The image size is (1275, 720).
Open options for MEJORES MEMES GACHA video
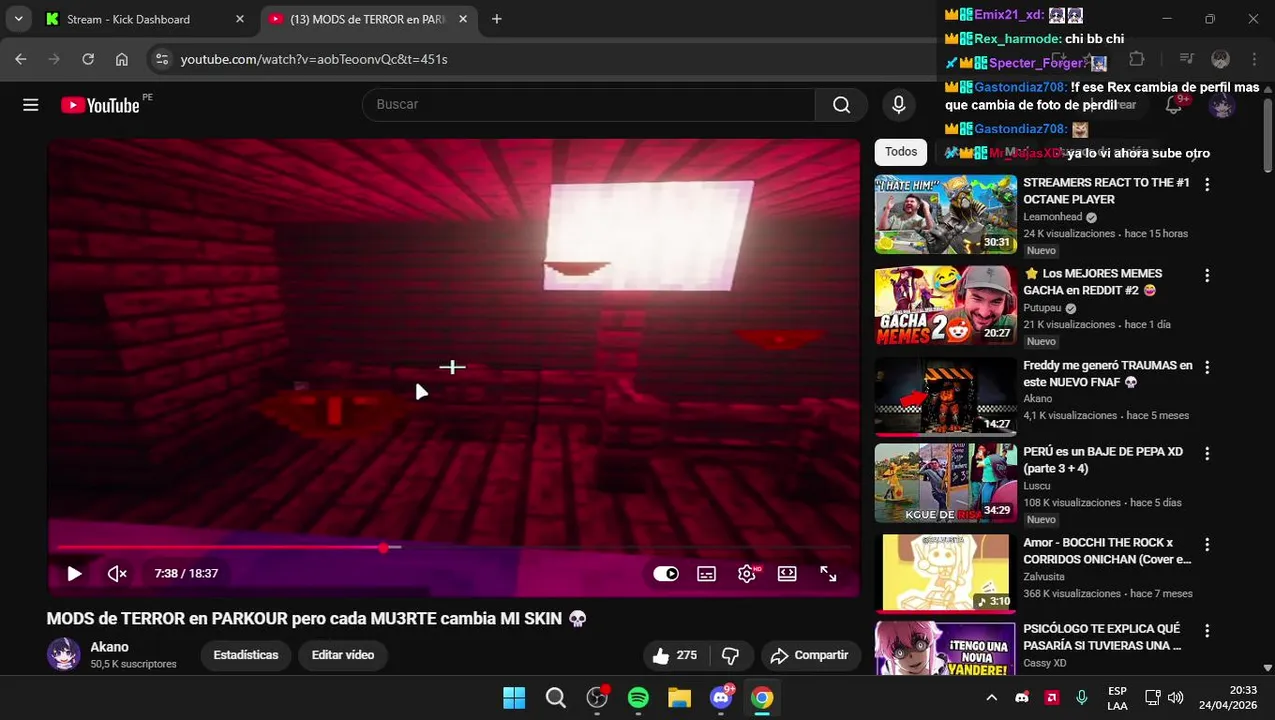(x=1207, y=276)
